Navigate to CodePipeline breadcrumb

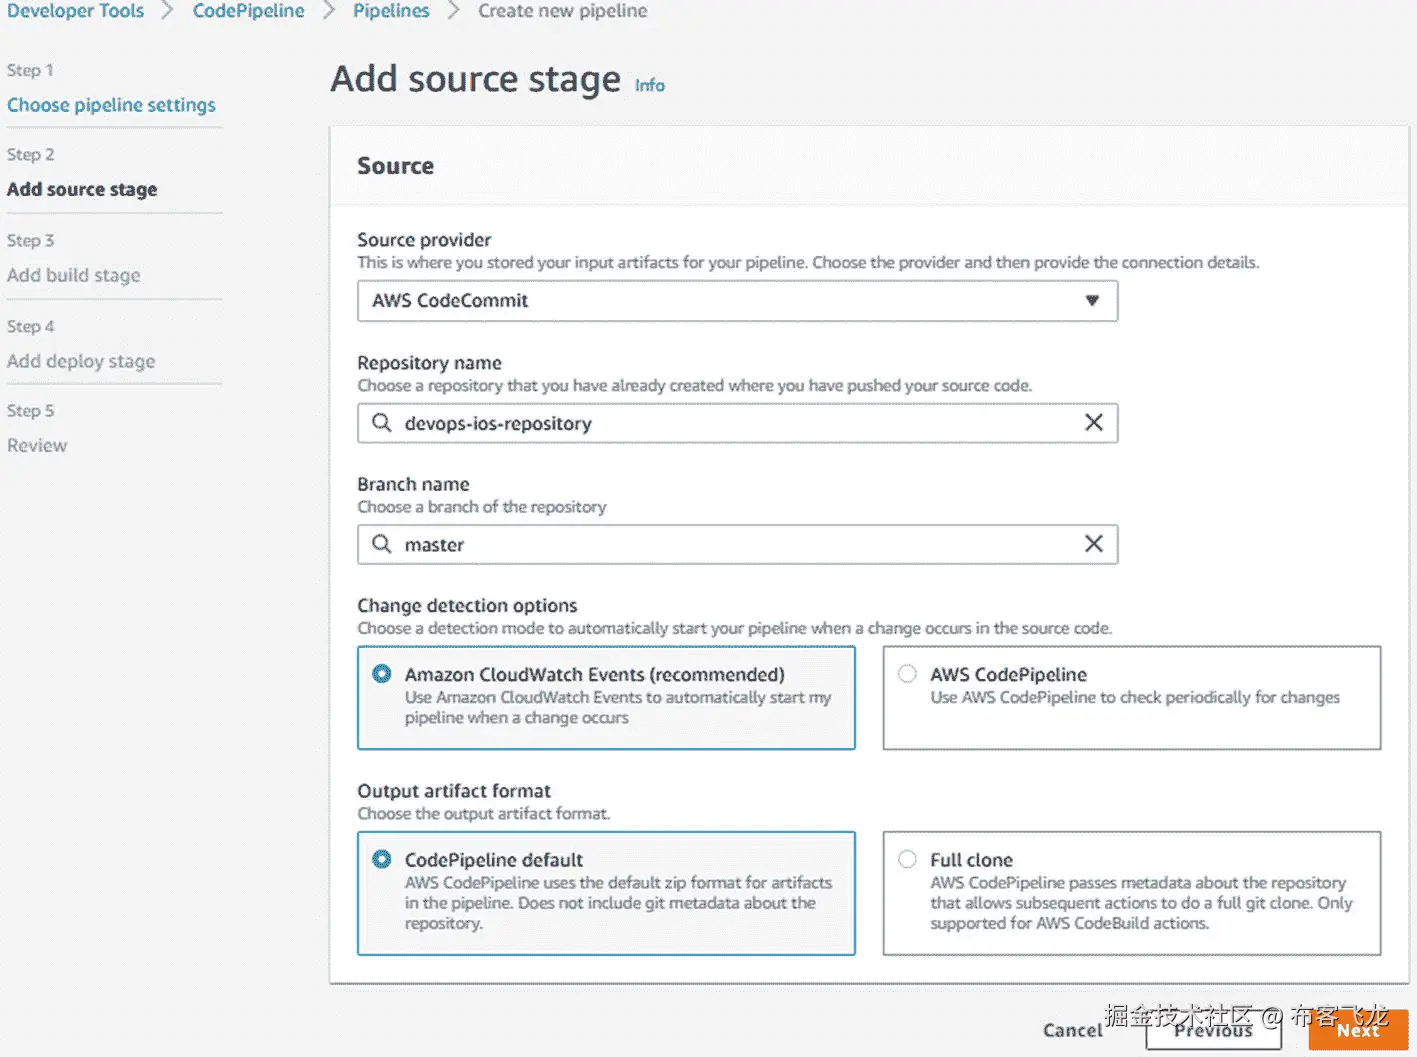point(248,11)
